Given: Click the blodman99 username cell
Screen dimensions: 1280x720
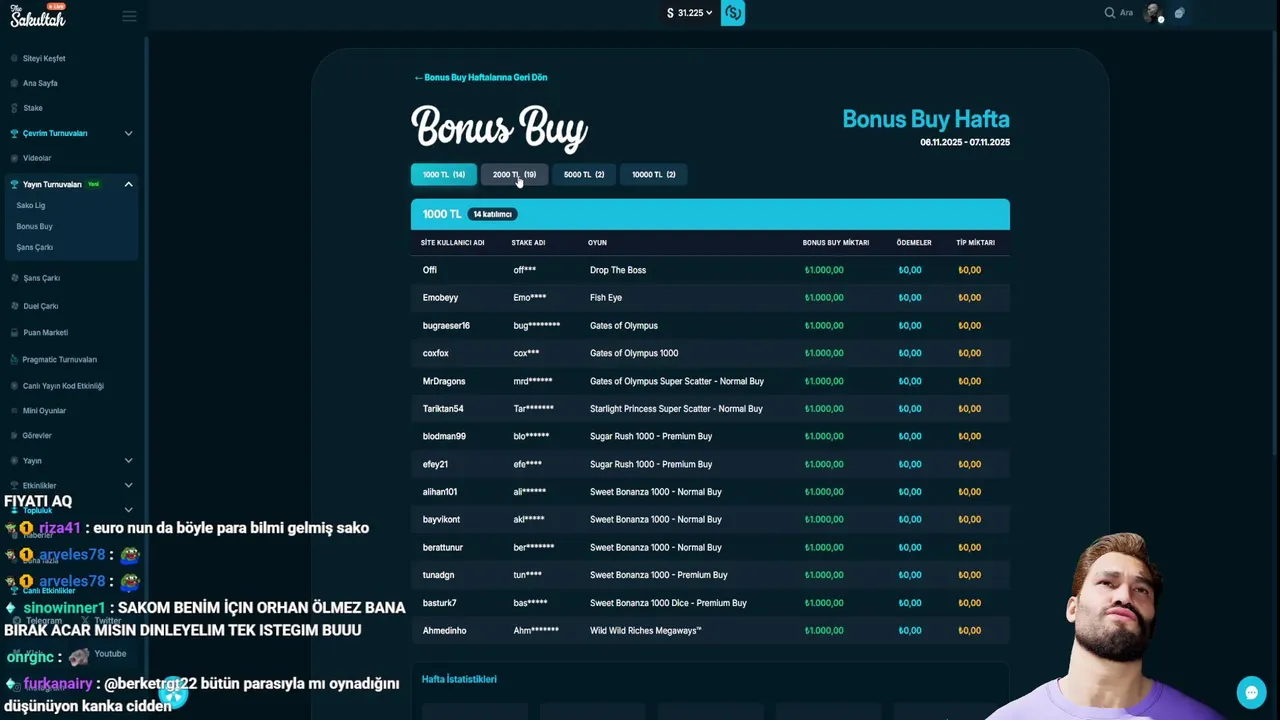Looking at the screenshot, I should (x=444, y=436).
